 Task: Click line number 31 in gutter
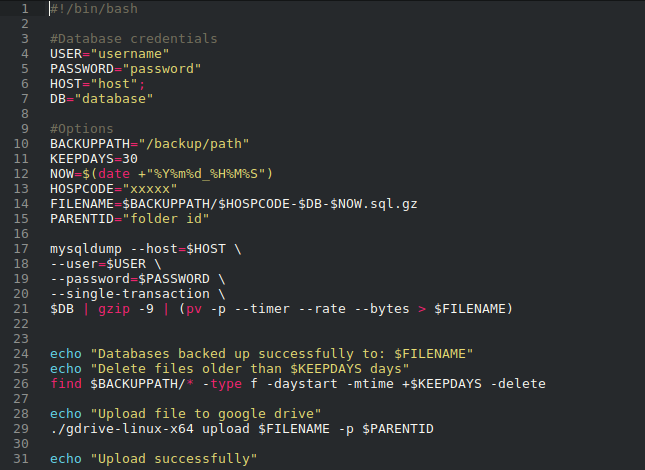tap(21, 459)
